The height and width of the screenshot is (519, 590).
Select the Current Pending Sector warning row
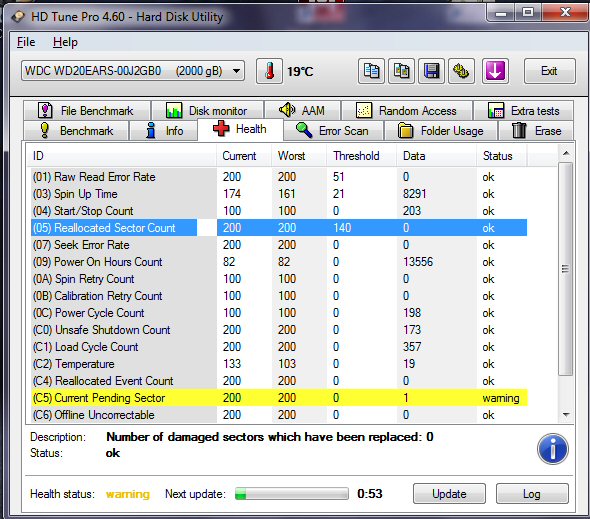pyautogui.click(x=279, y=397)
